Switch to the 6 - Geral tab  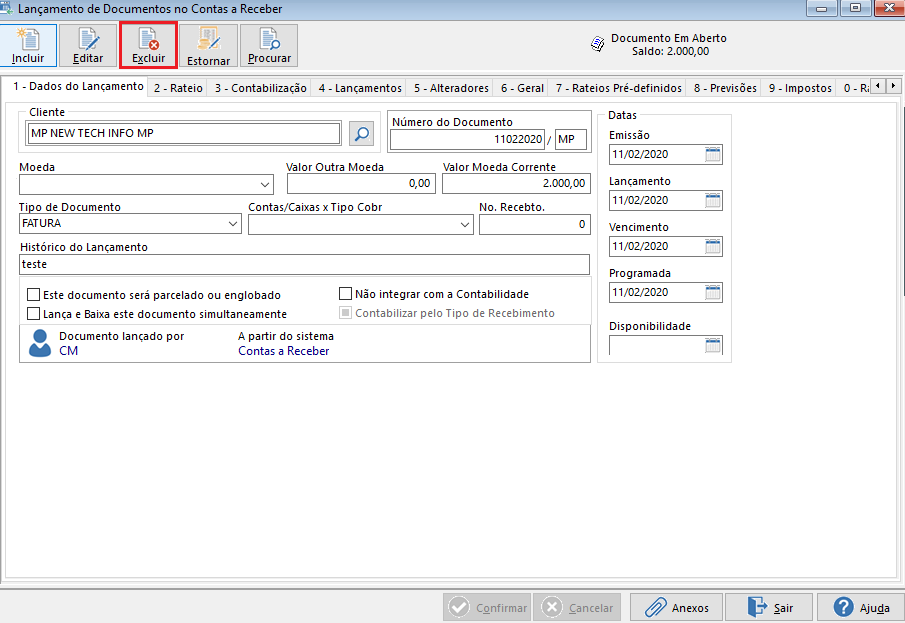pos(522,88)
